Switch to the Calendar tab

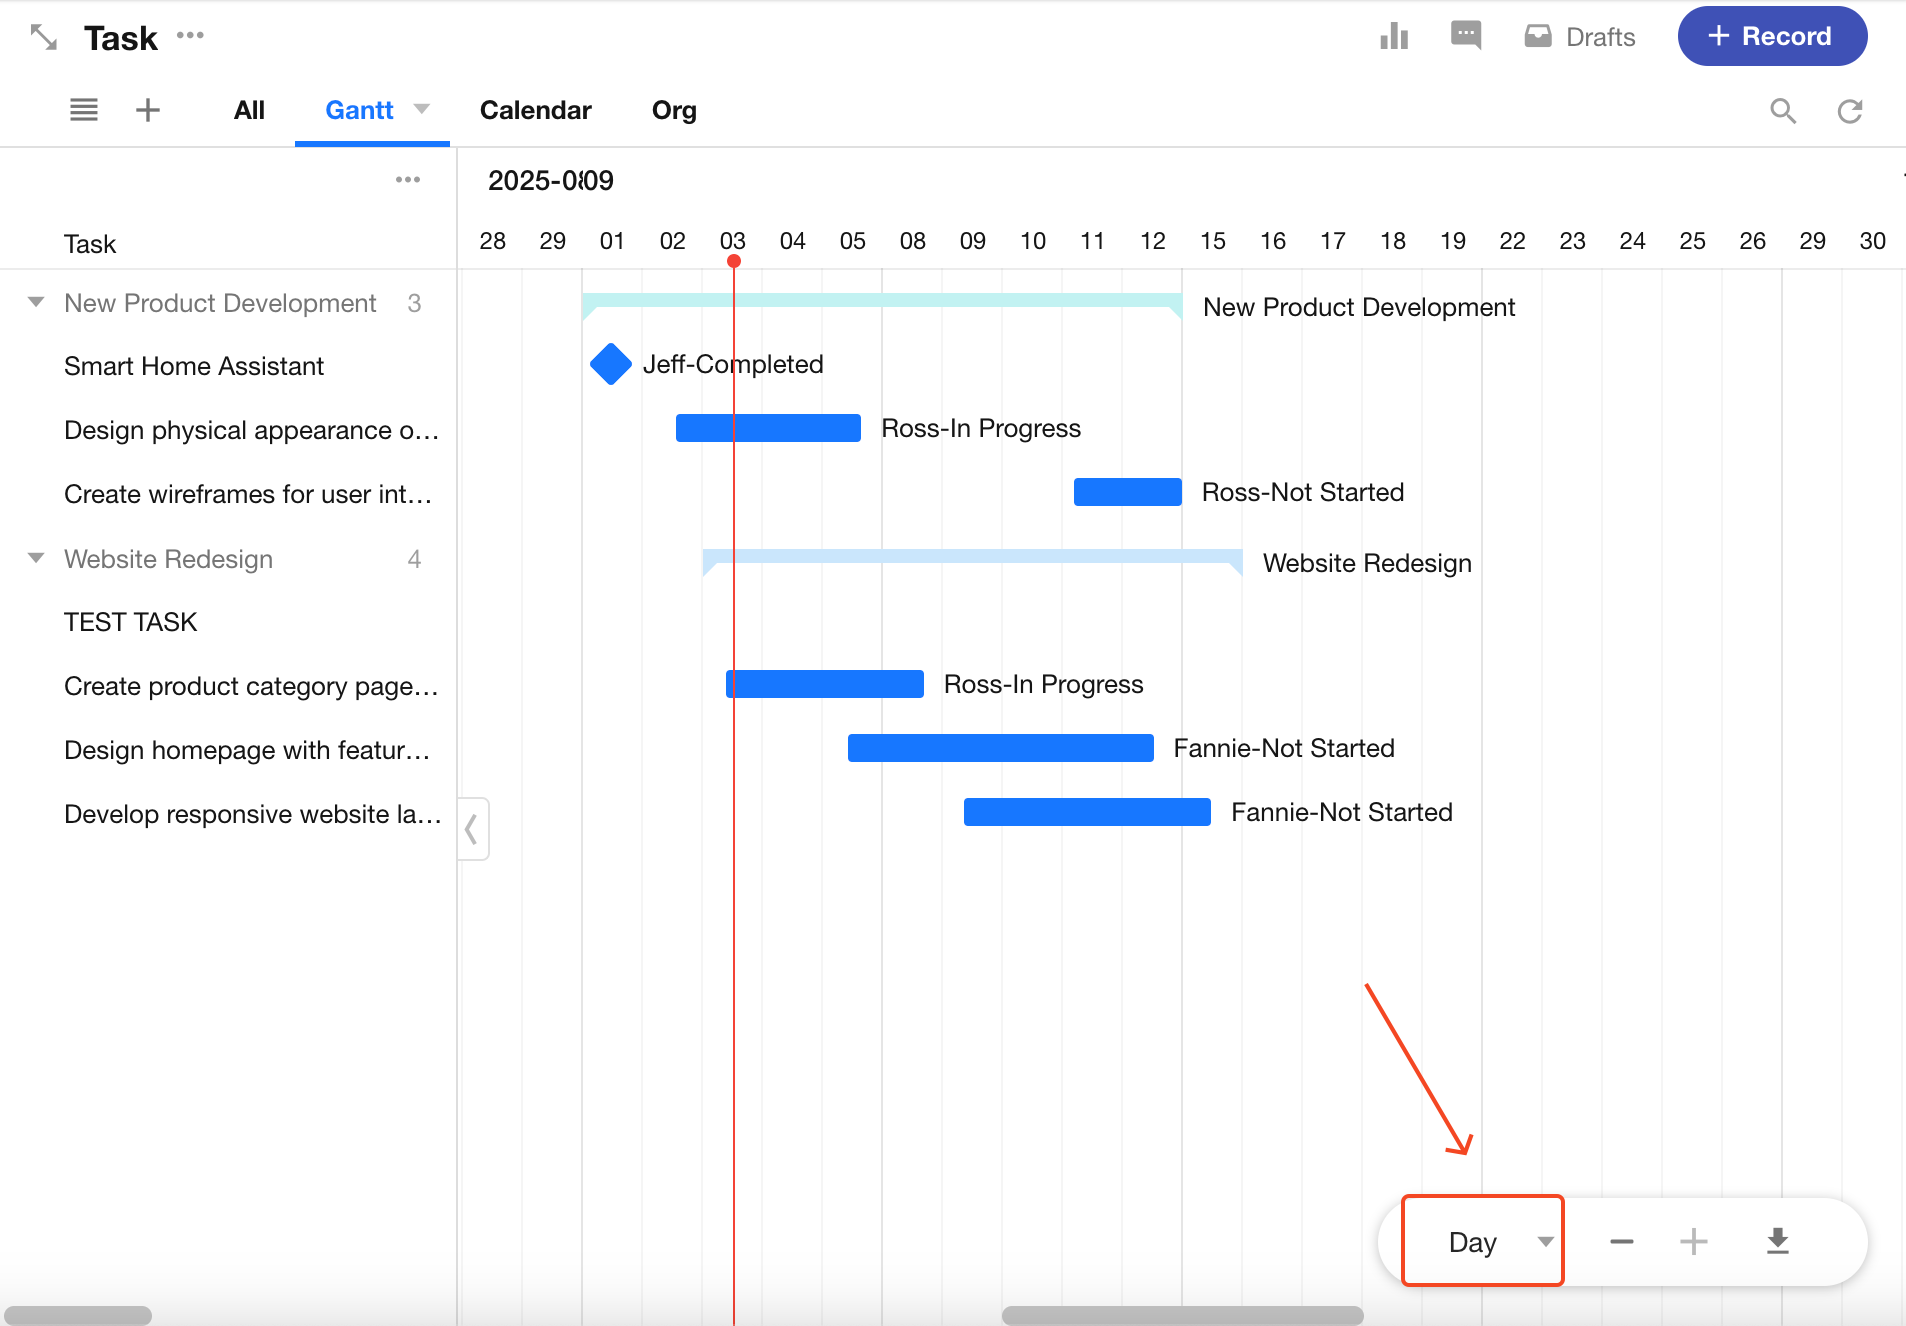(x=535, y=110)
